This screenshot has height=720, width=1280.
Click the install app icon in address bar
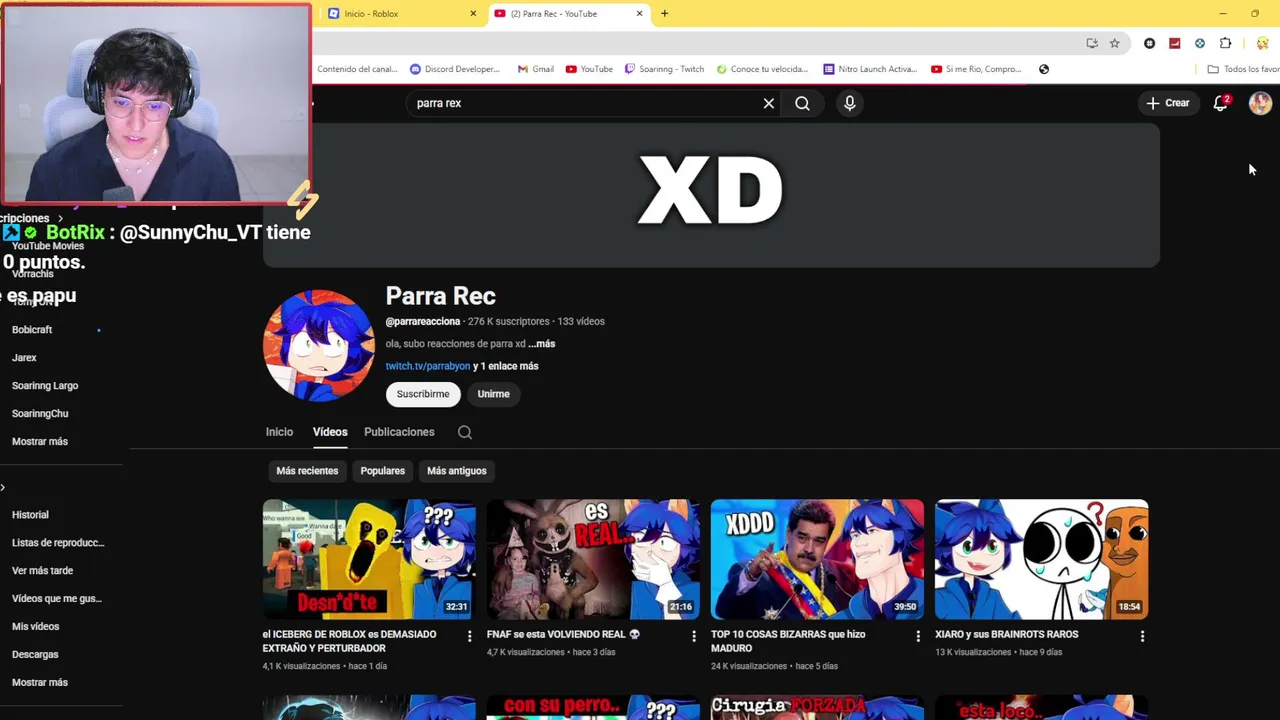coord(1092,43)
